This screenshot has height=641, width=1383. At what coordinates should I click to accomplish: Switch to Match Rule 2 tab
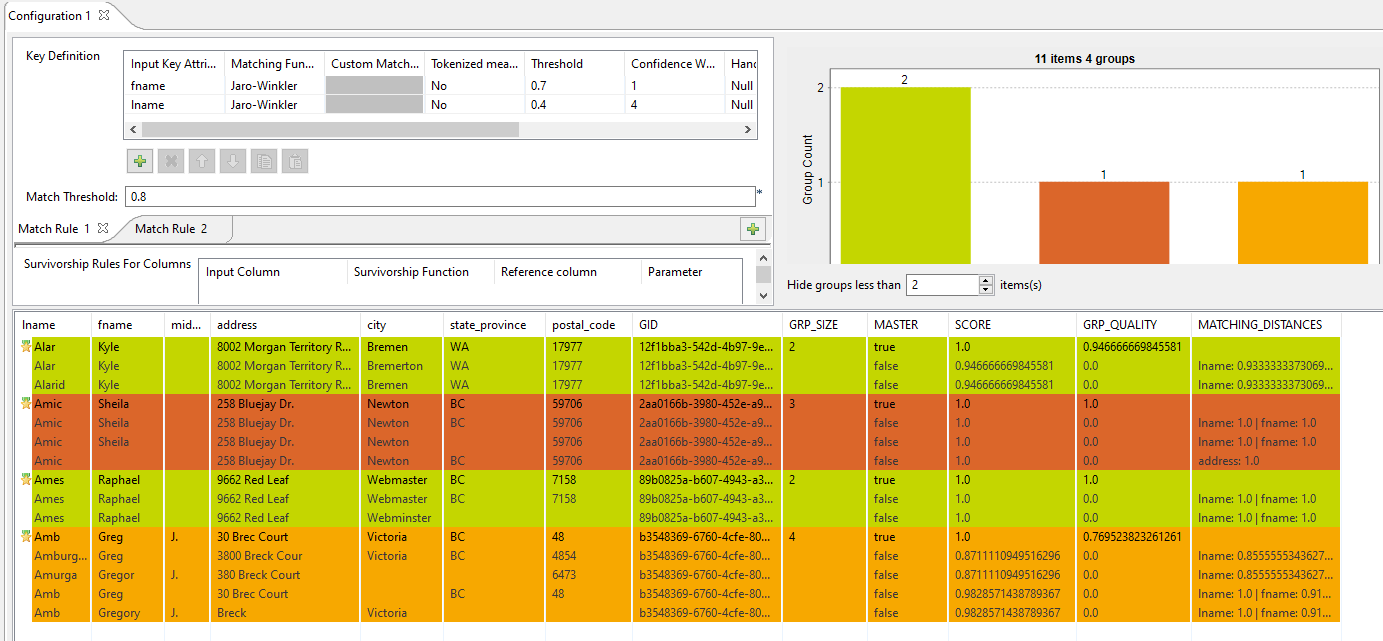tap(171, 229)
